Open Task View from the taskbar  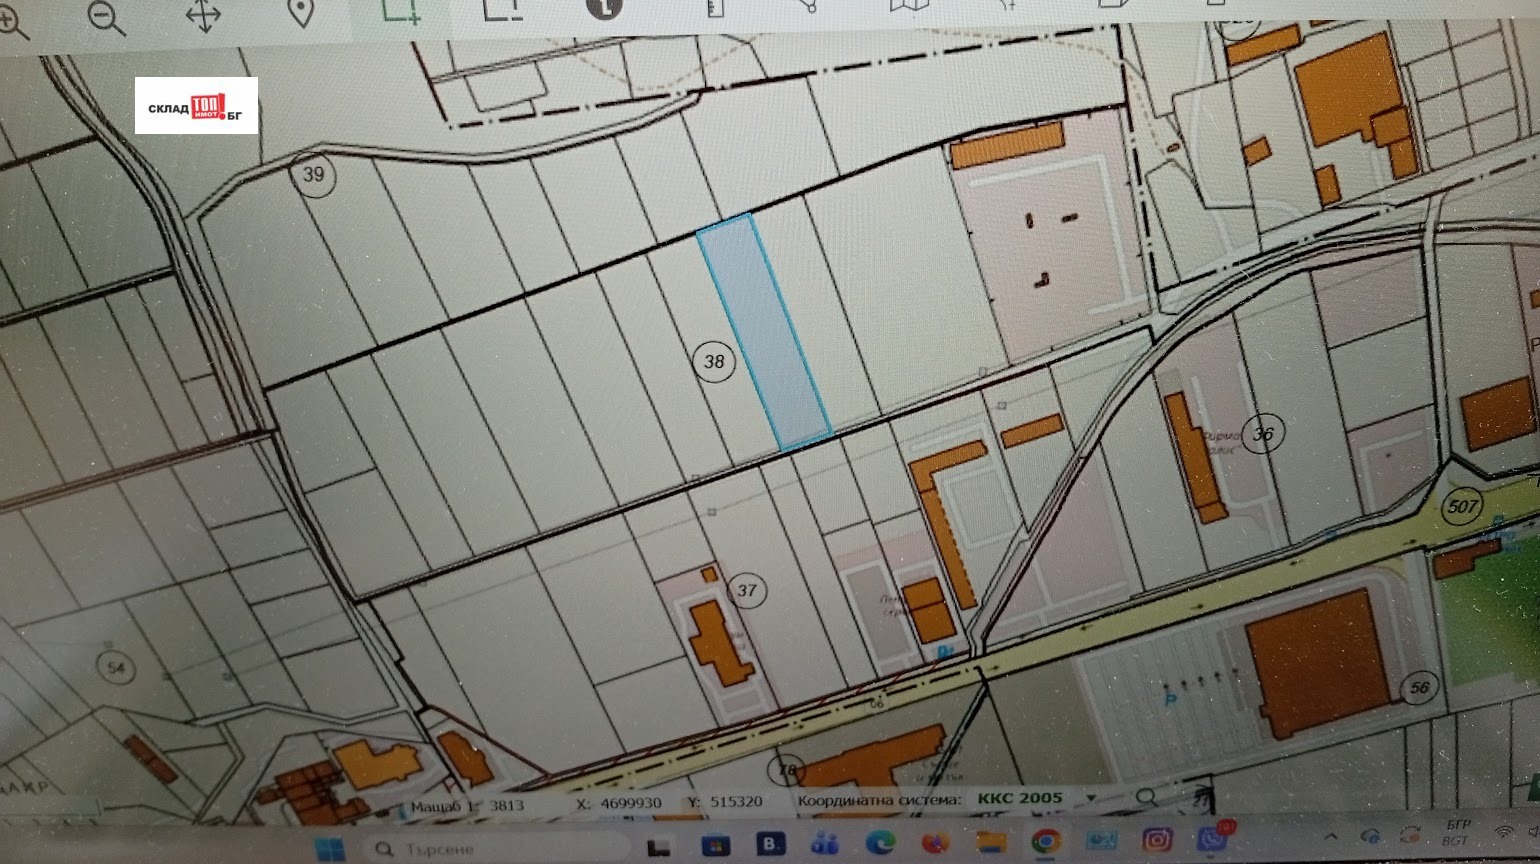[x=660, y=847]
